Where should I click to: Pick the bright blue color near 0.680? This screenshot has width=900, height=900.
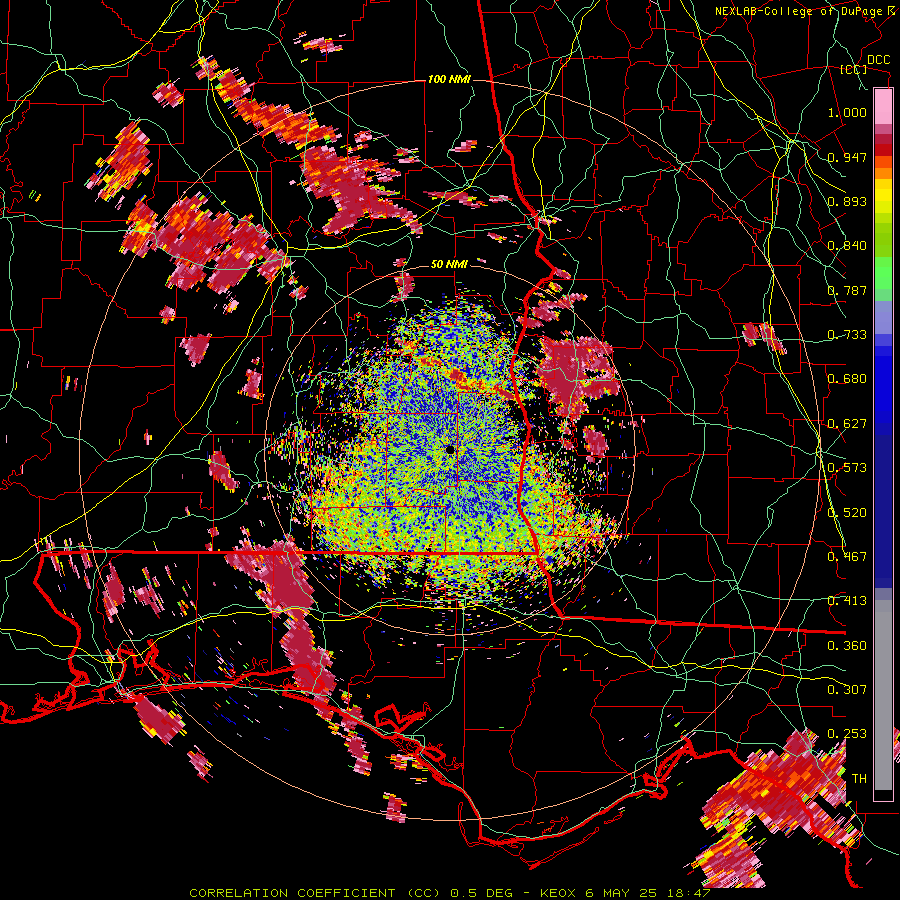pos(883,385)
